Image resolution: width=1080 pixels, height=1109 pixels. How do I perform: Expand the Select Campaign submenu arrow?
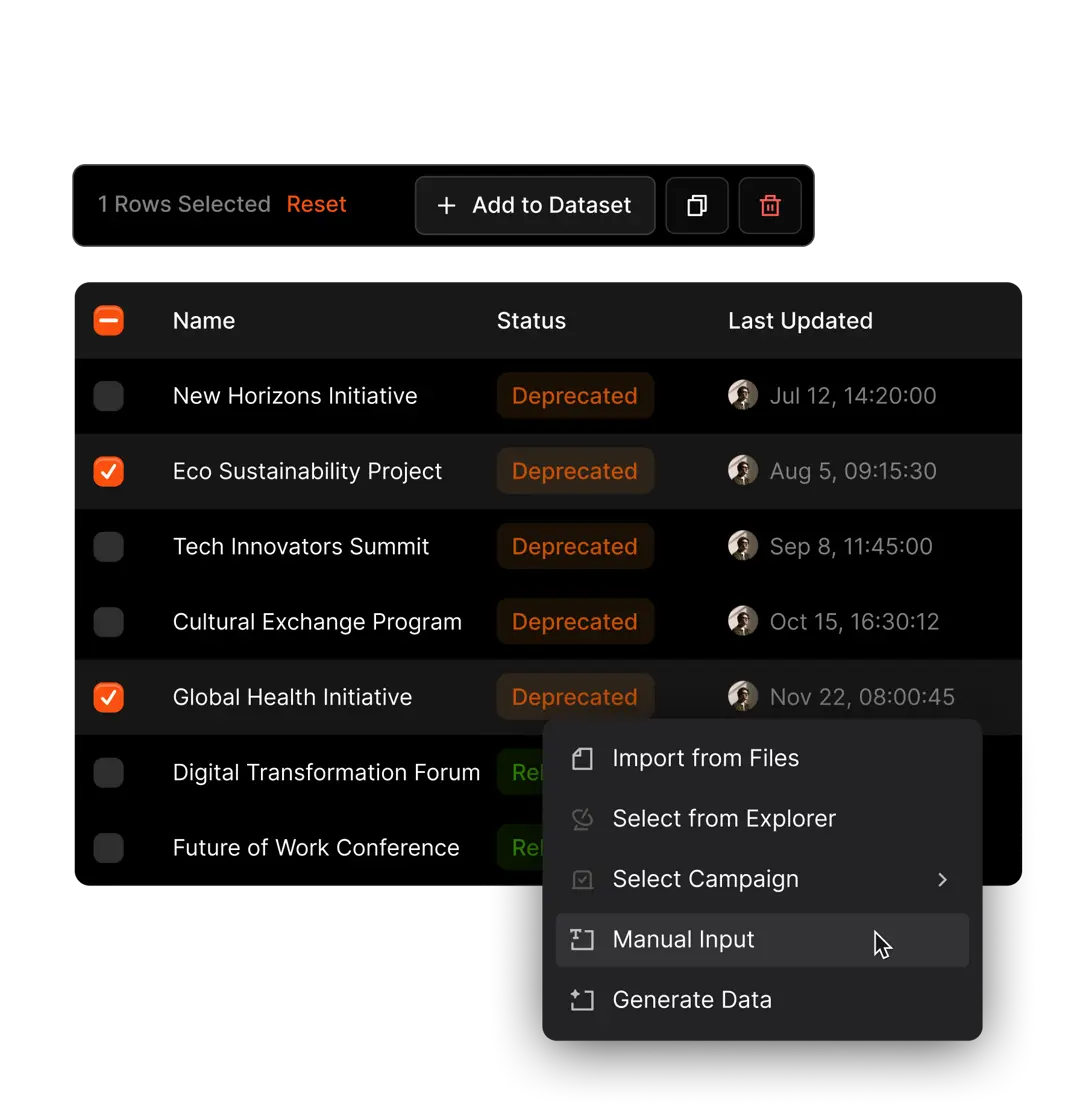942,880
